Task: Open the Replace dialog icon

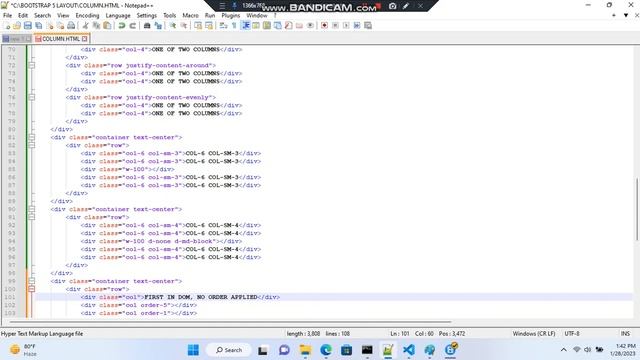Action: click(x=158, y=25)
